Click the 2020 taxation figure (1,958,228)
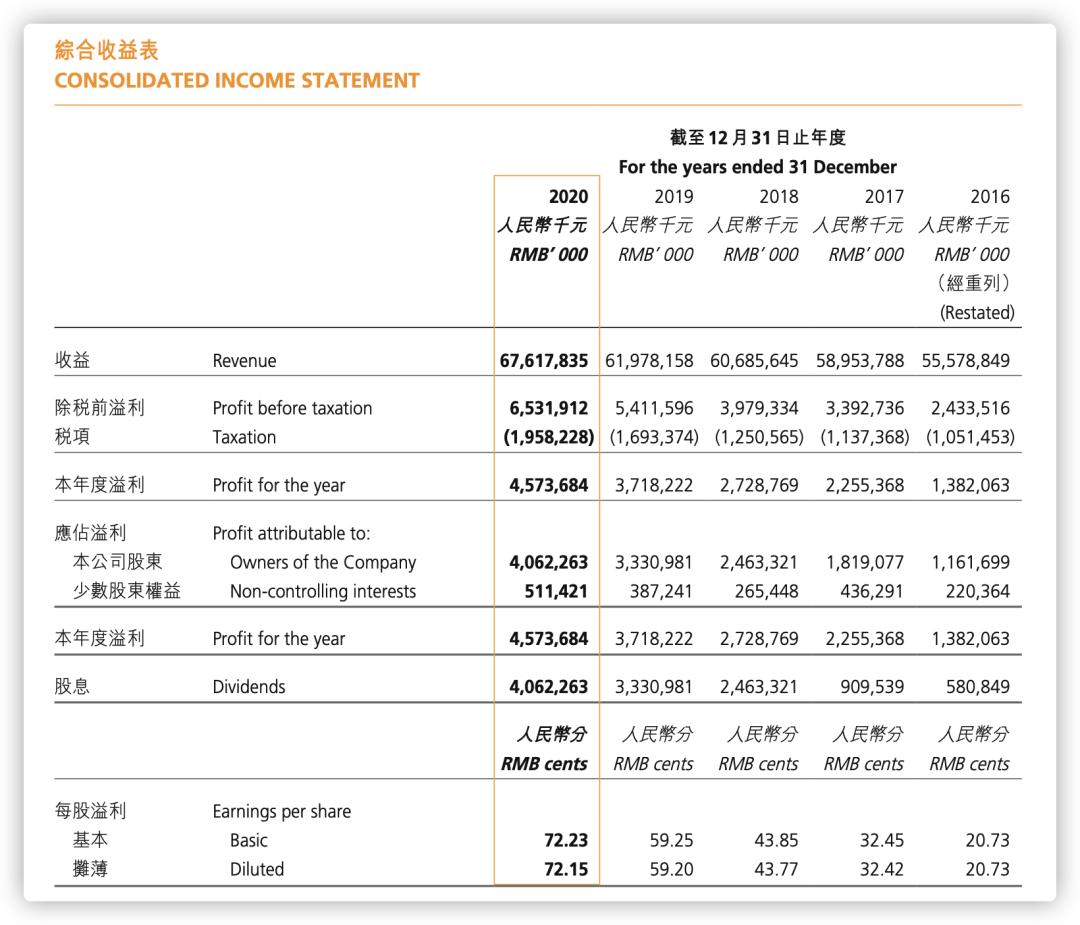 click(547, 437)
